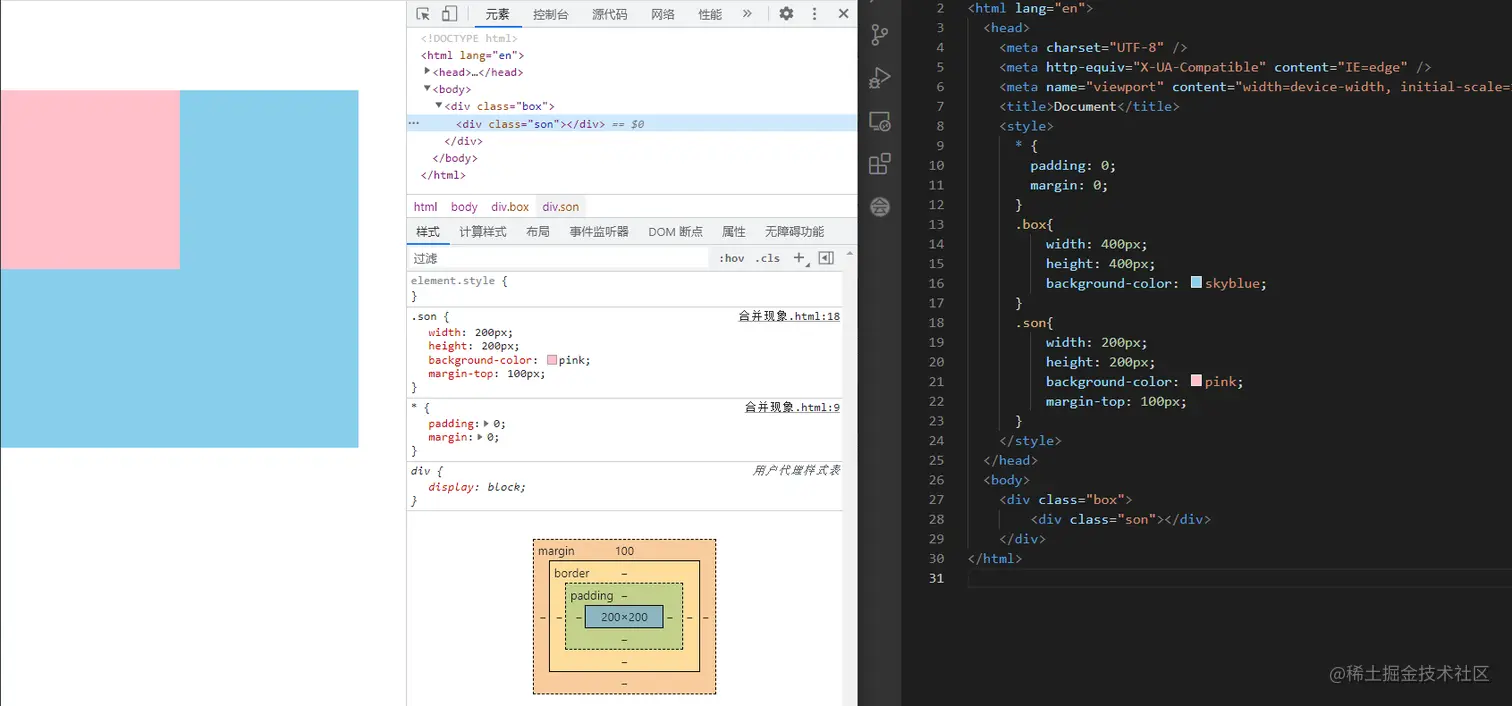Image resolution: width=1512 pixels, height=706 pixels.
Task: Open Extensions view in VS Code
Action: [x=880, y=164]
